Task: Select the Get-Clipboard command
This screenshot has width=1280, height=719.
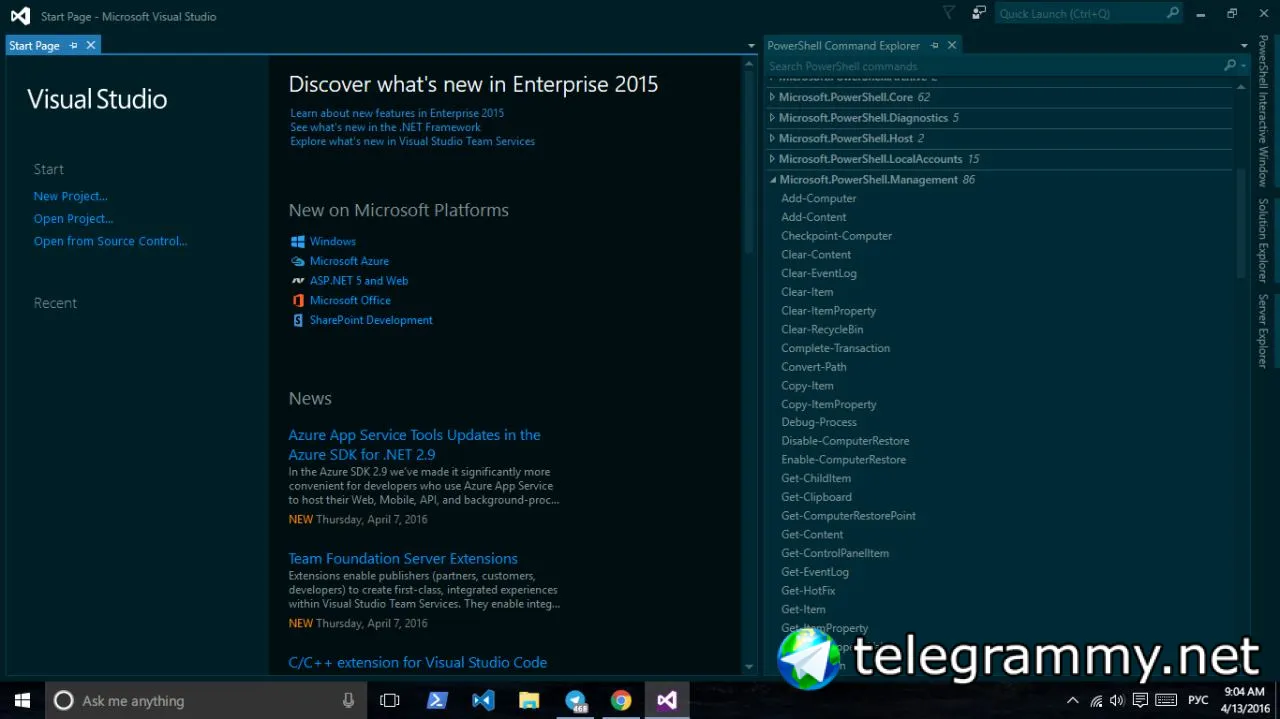Action: point(816,497)
